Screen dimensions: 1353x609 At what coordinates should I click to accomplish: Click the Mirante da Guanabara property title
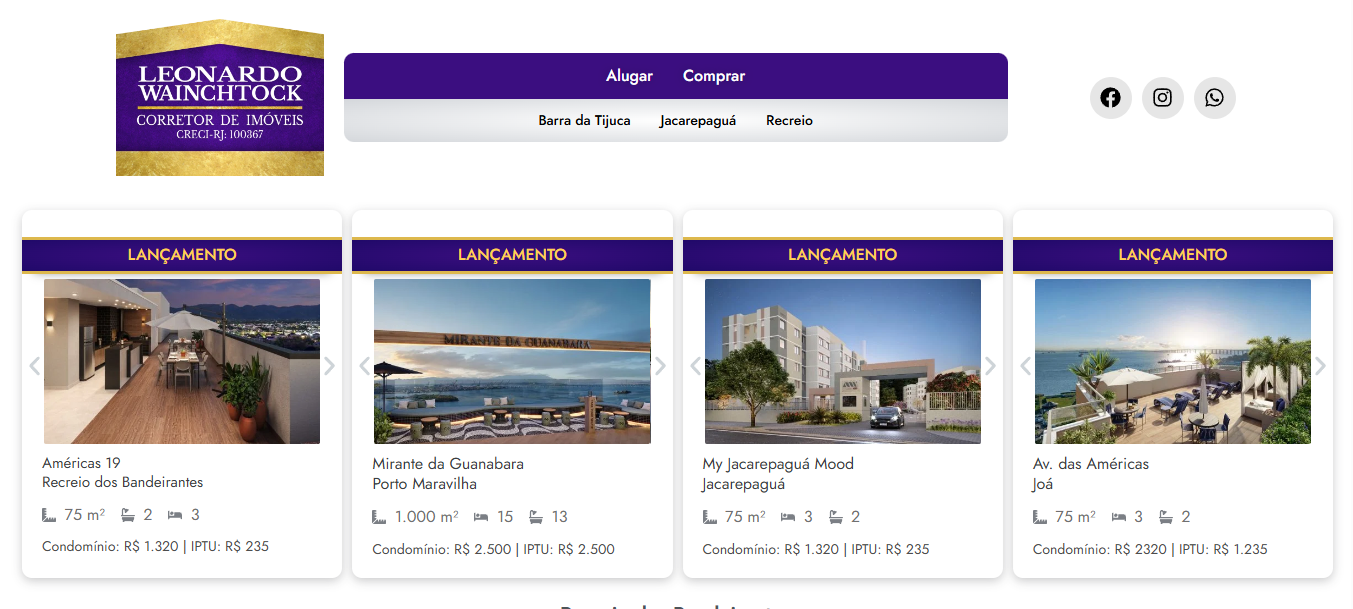coord(448,464)
